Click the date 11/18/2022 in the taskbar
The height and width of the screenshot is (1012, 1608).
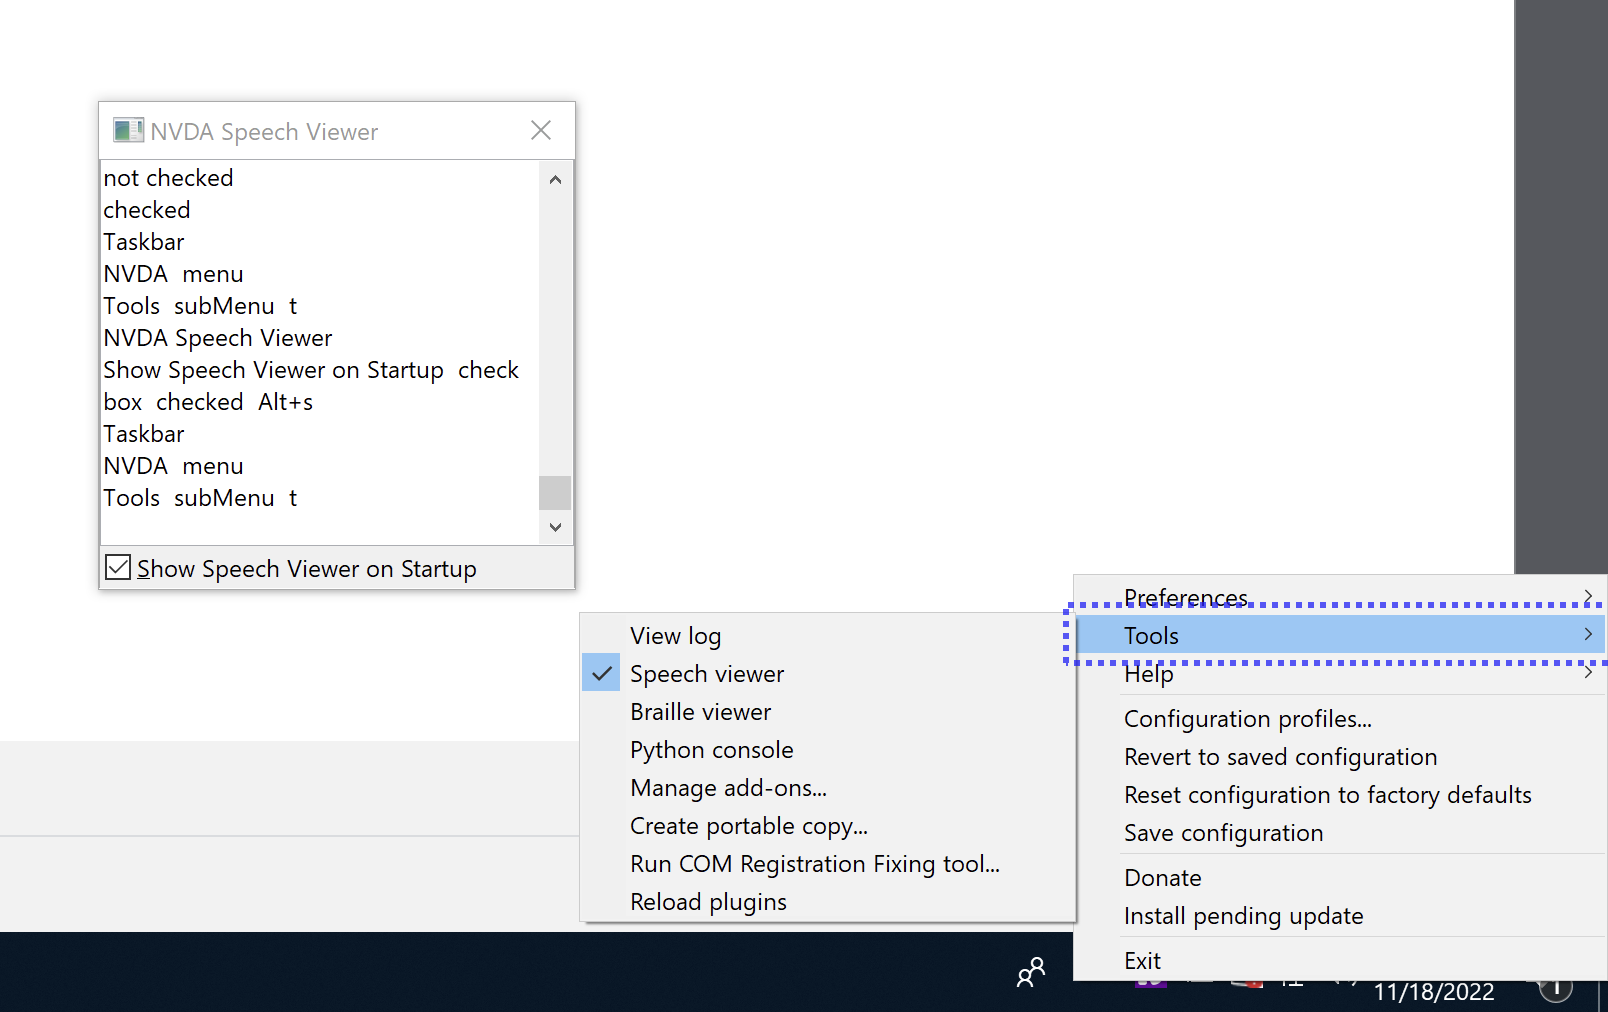click(x=1433, y=992)
